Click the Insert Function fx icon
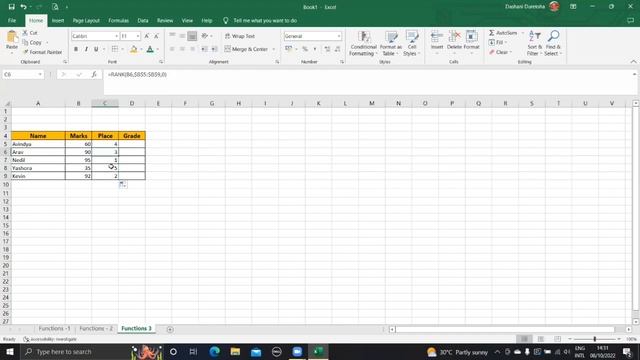This screenshot has width=640, height=360. click(x=94, y=74)
